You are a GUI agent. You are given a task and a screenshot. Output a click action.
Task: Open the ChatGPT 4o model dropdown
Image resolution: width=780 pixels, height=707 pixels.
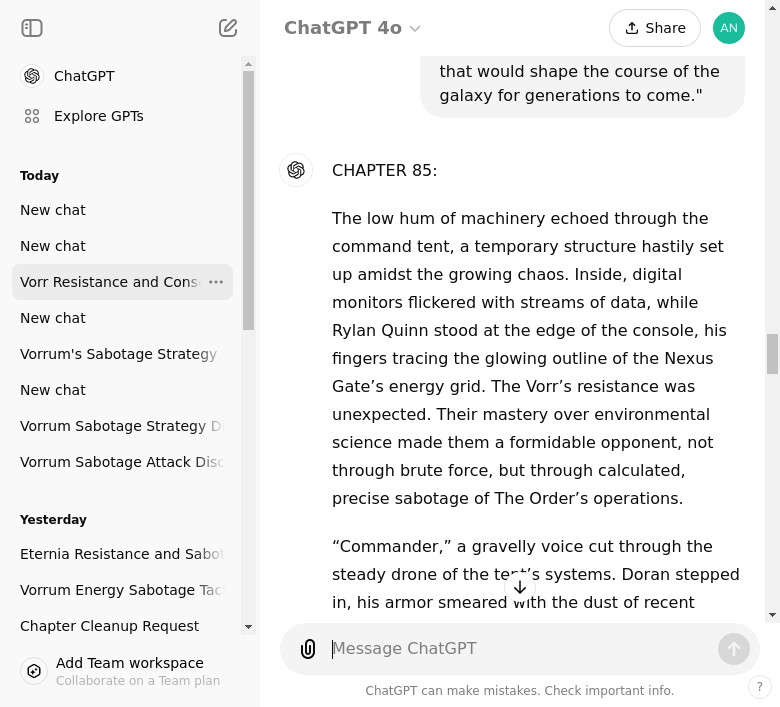pyautogui.click(x=352, y=28)
